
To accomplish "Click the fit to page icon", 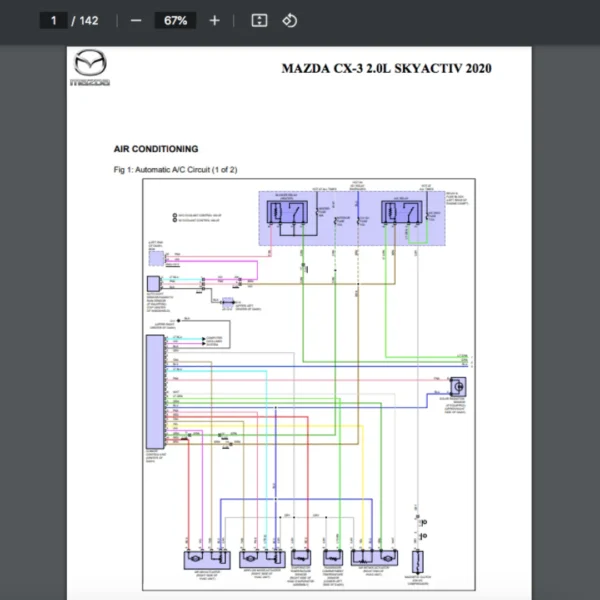I will (259, 20).
